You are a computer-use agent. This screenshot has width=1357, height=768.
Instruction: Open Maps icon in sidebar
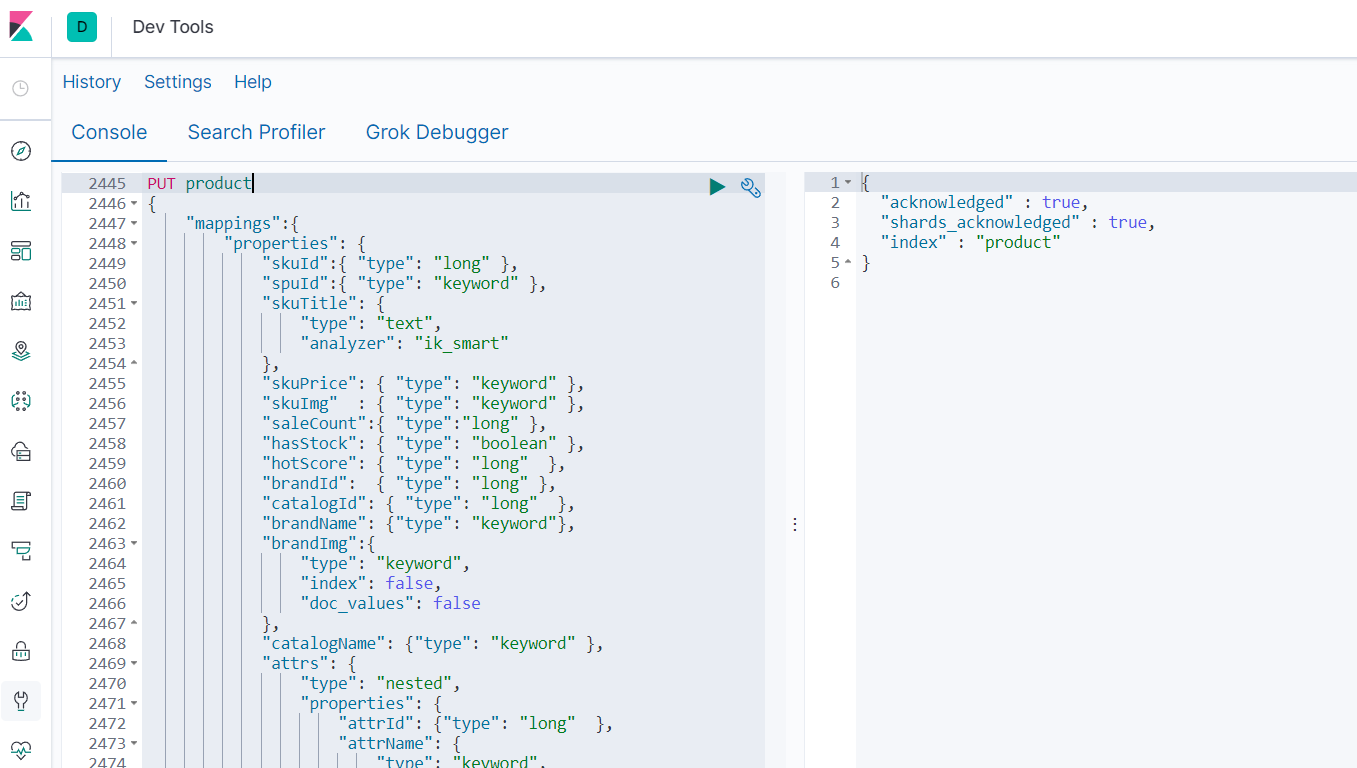(21, 351)
